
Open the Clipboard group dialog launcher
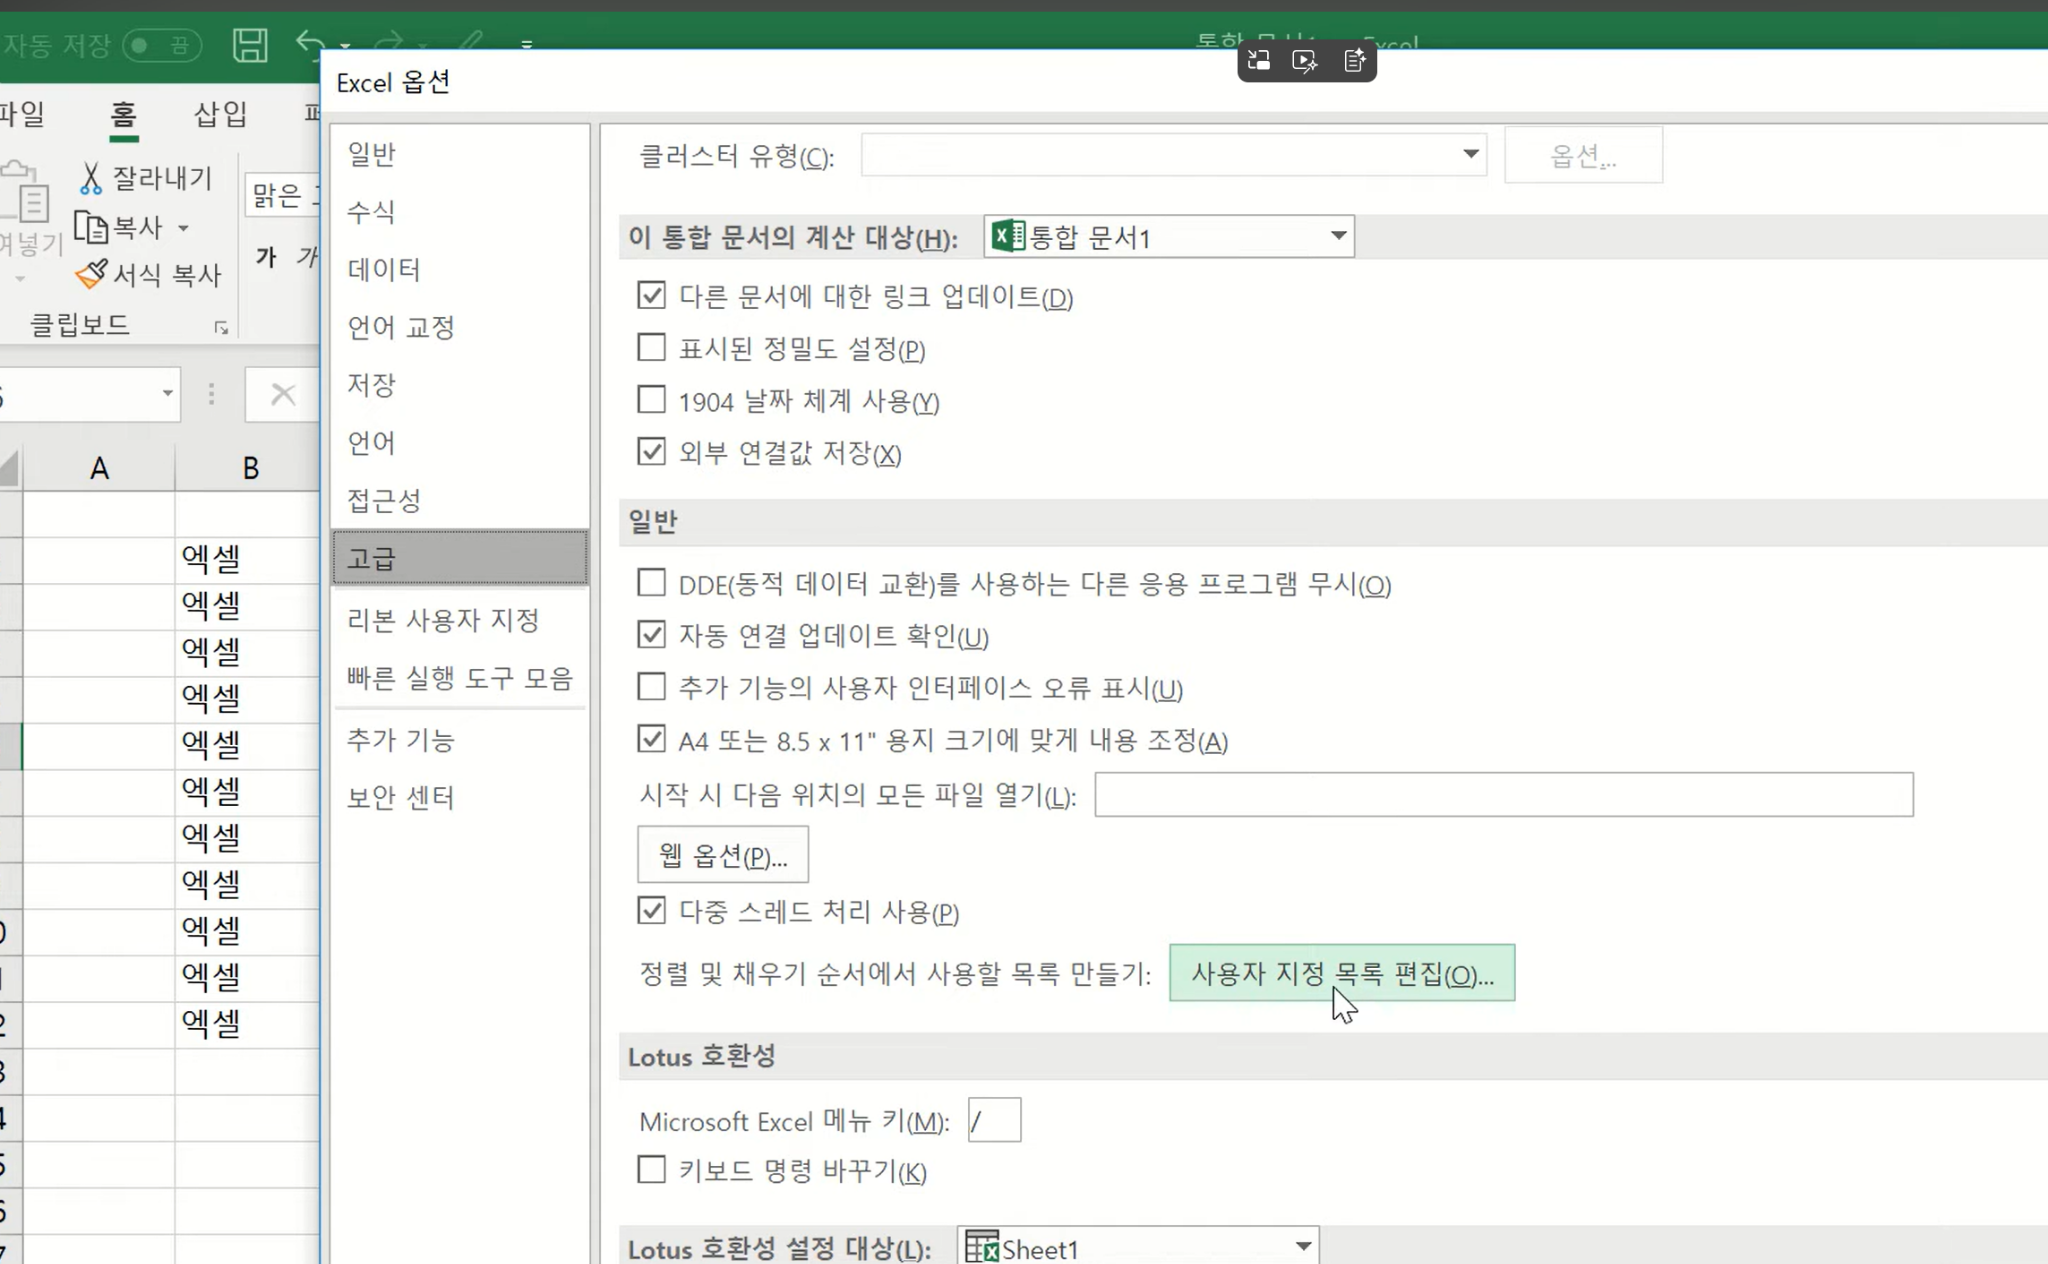coord(221,328)
